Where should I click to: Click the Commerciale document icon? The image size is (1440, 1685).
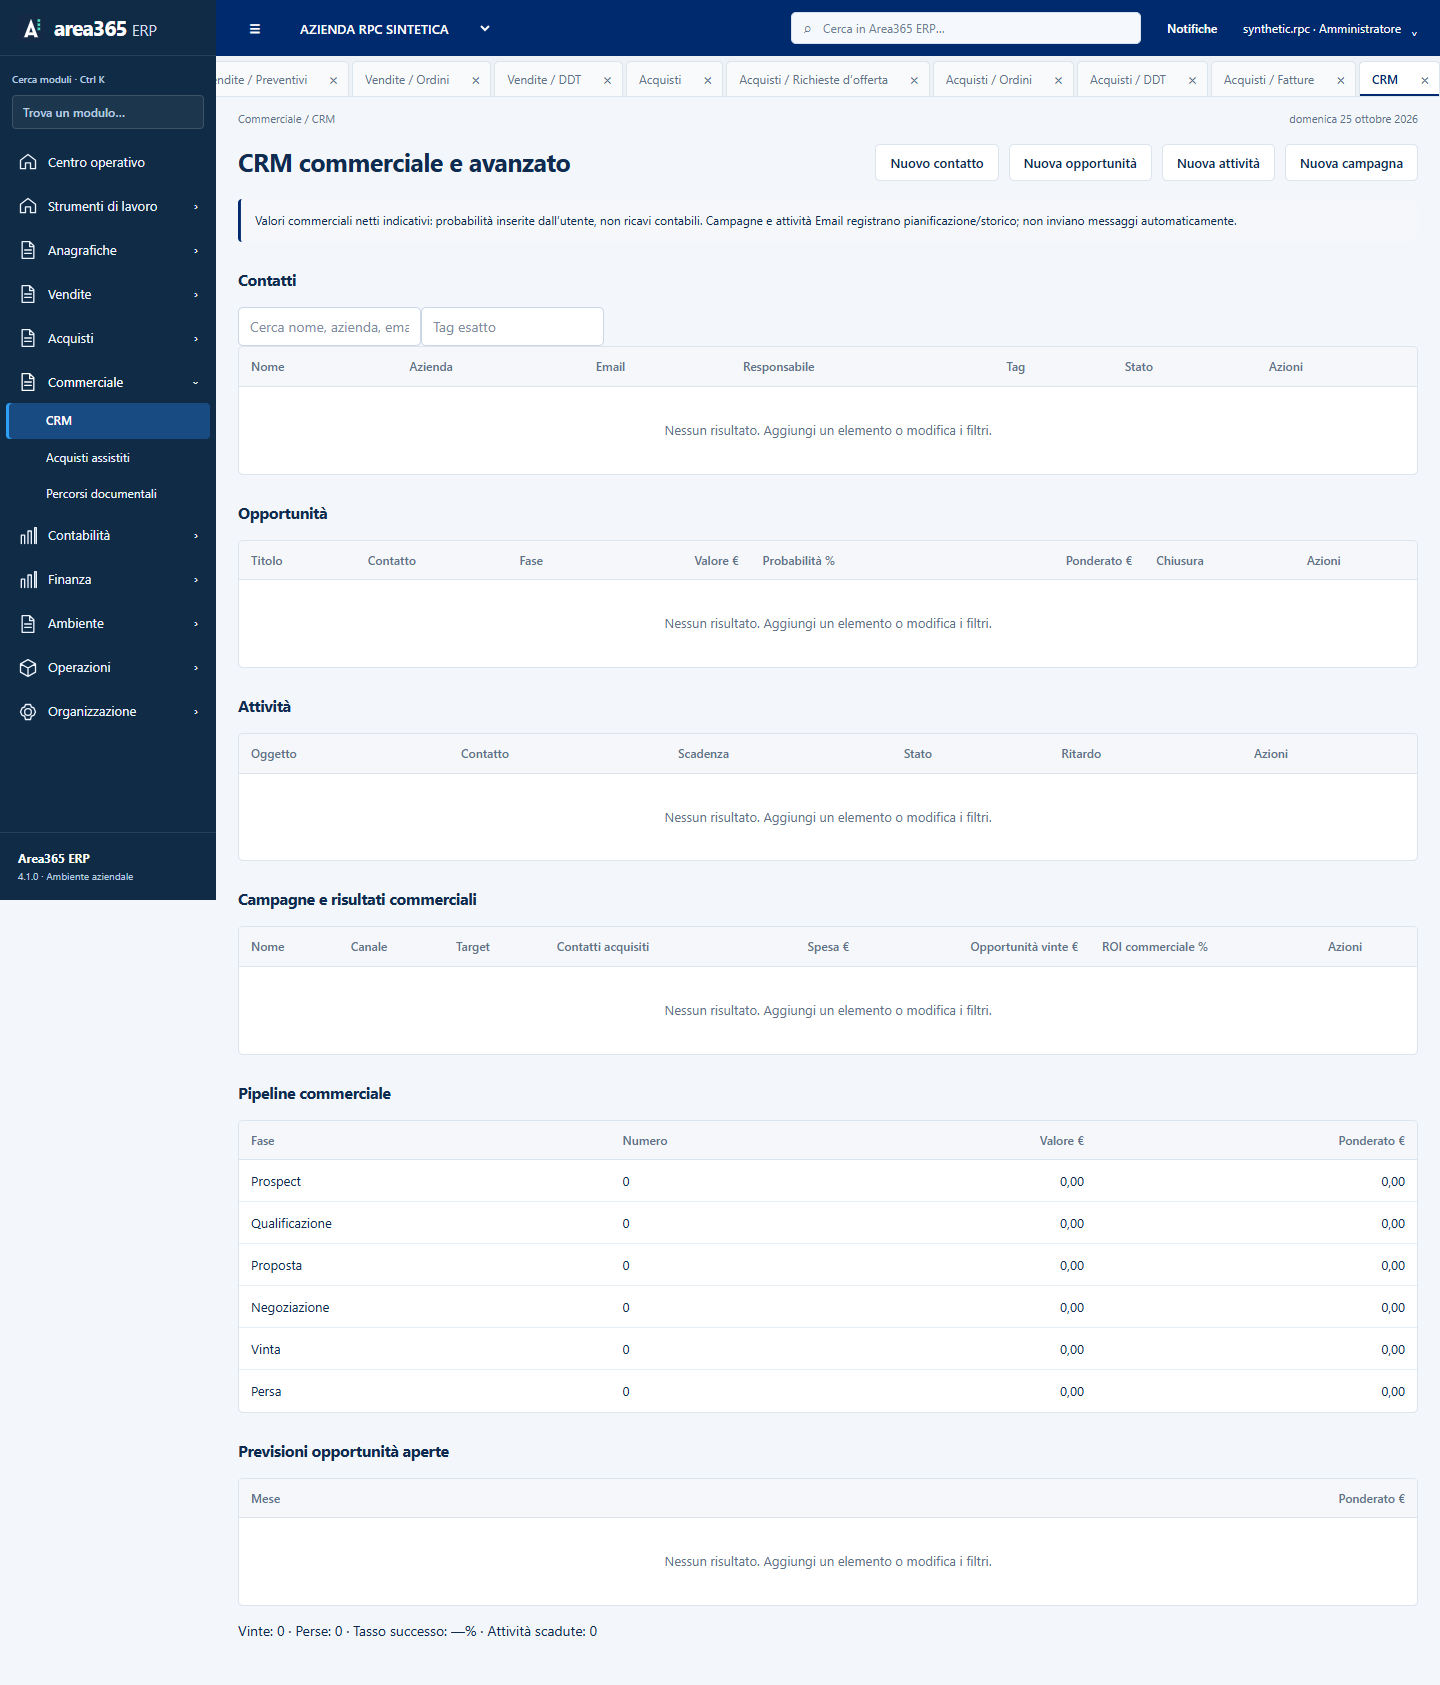click(x=28, y=382)
